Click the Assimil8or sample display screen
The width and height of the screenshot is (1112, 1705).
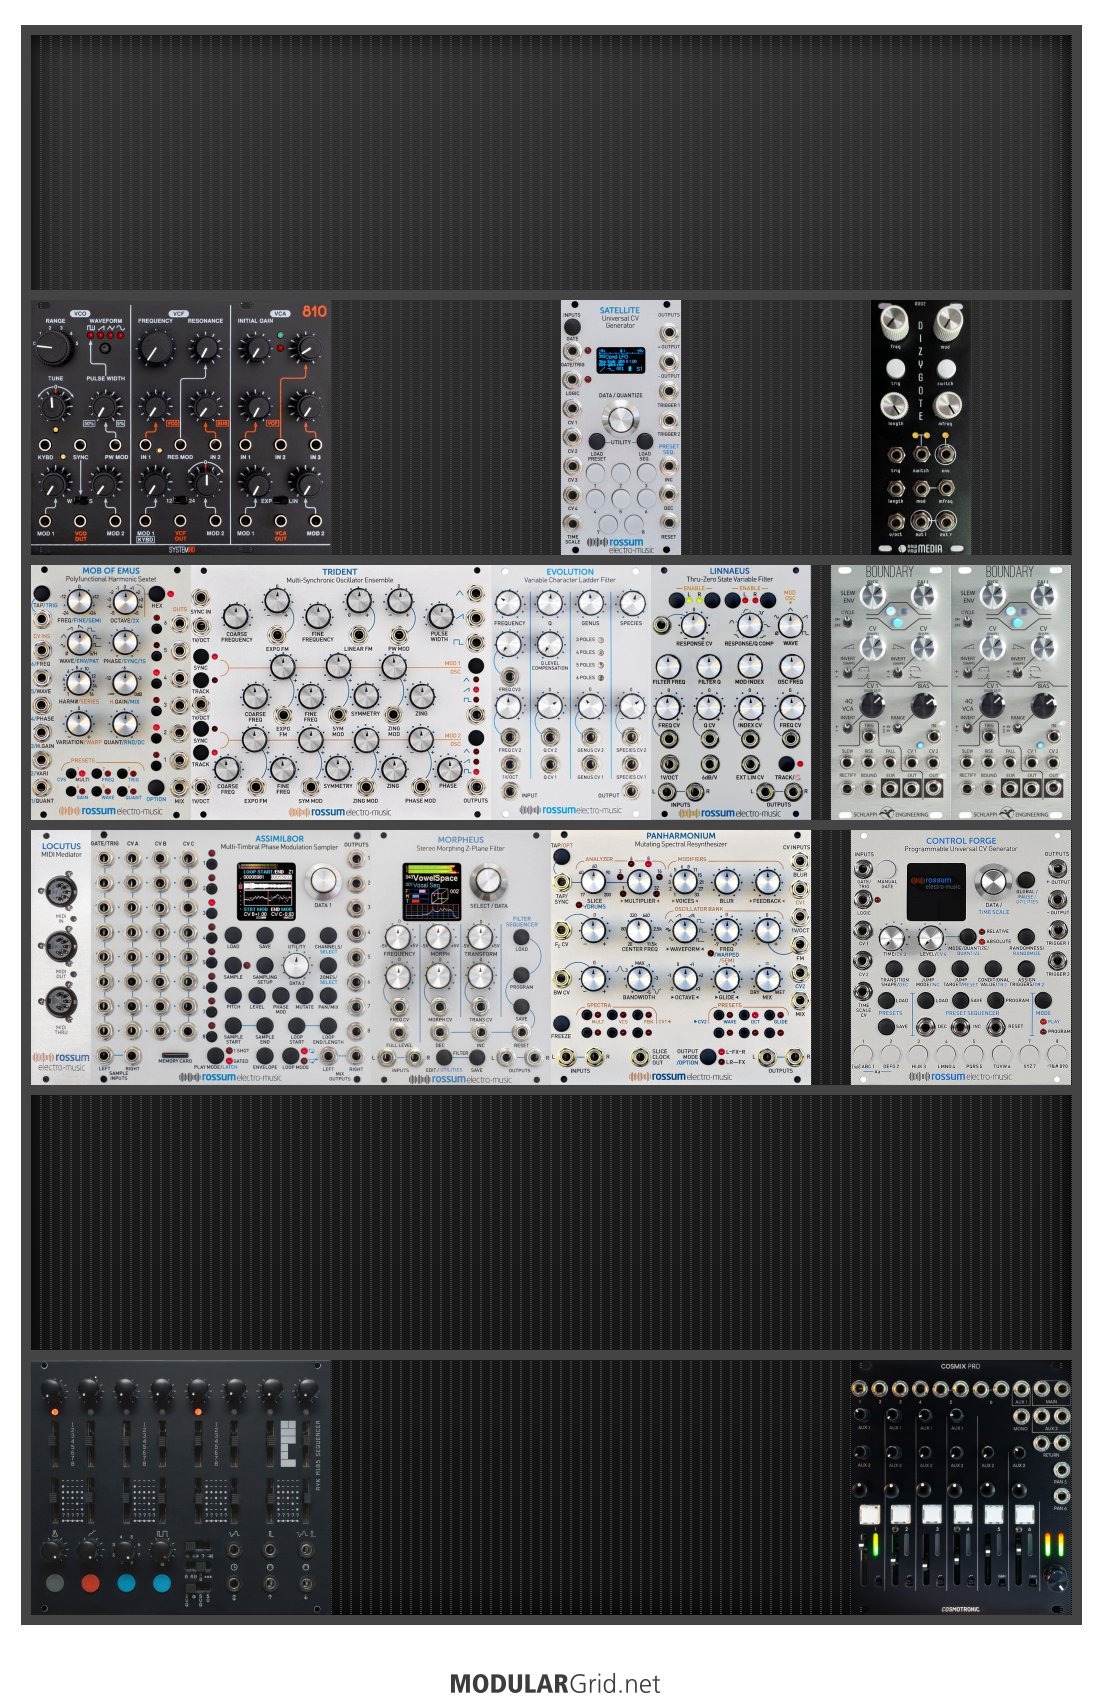tap(268, 893)
